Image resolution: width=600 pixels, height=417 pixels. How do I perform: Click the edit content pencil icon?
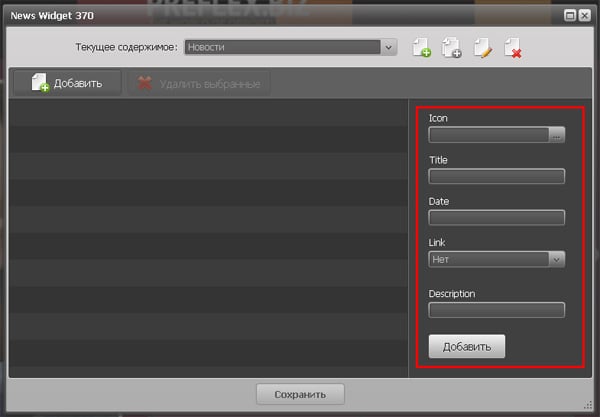(x=482, y=47)
